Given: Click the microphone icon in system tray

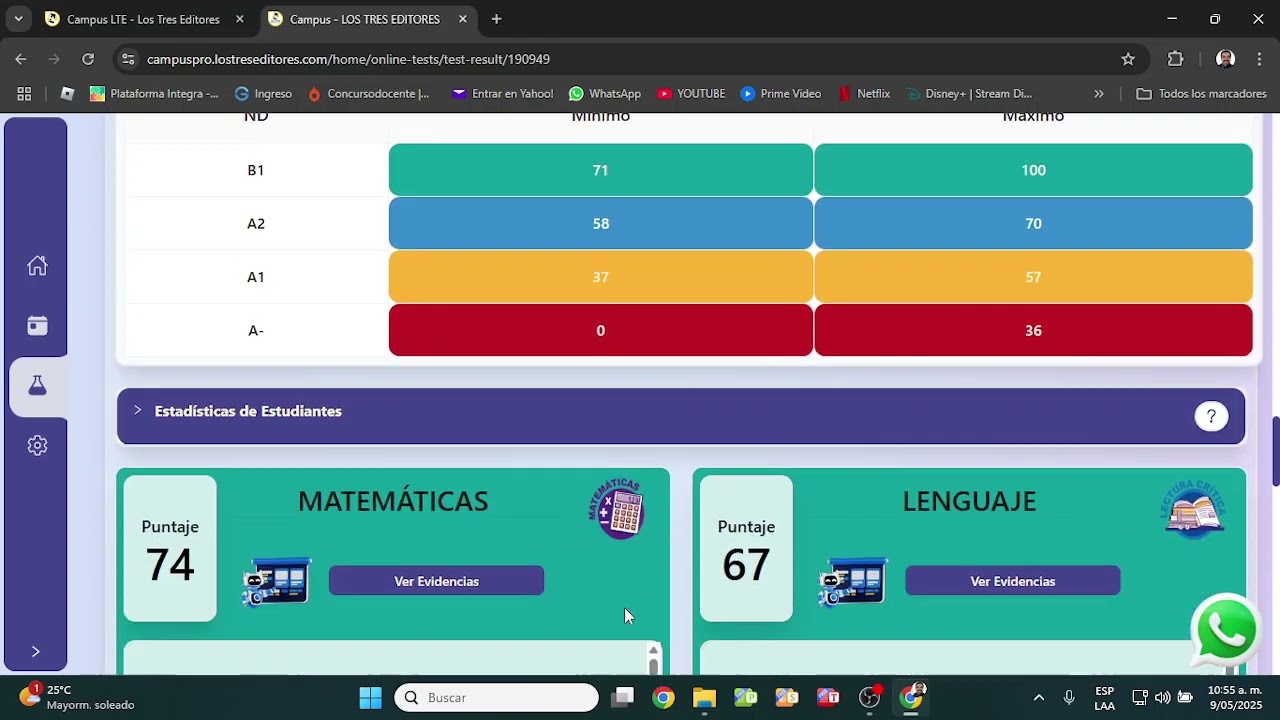Looking at the screenshot, I should (1069, 697).
